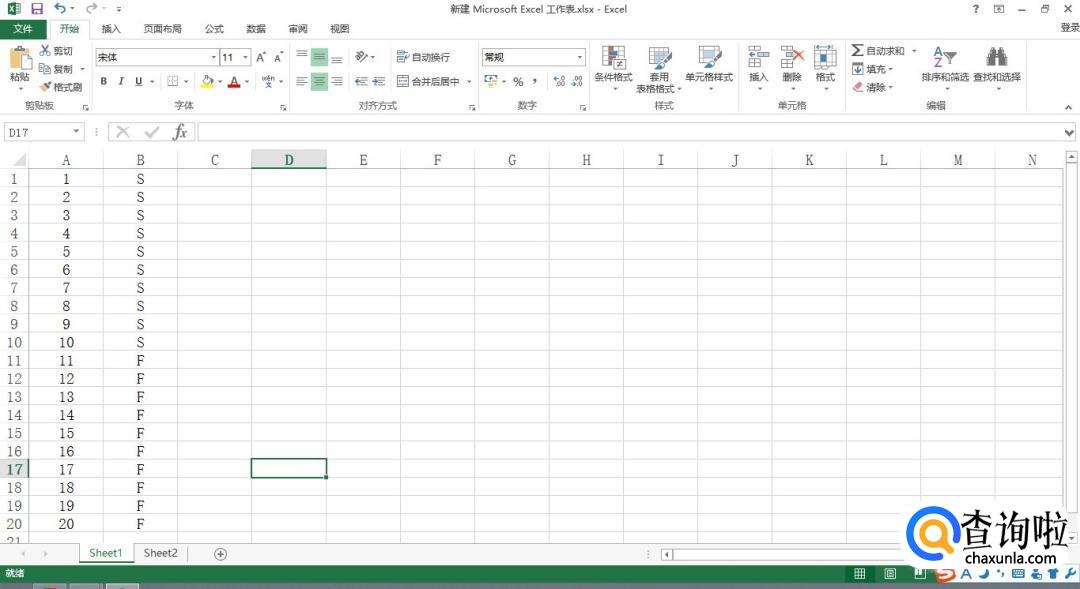Open the 文件 File tab

point(23,29)
